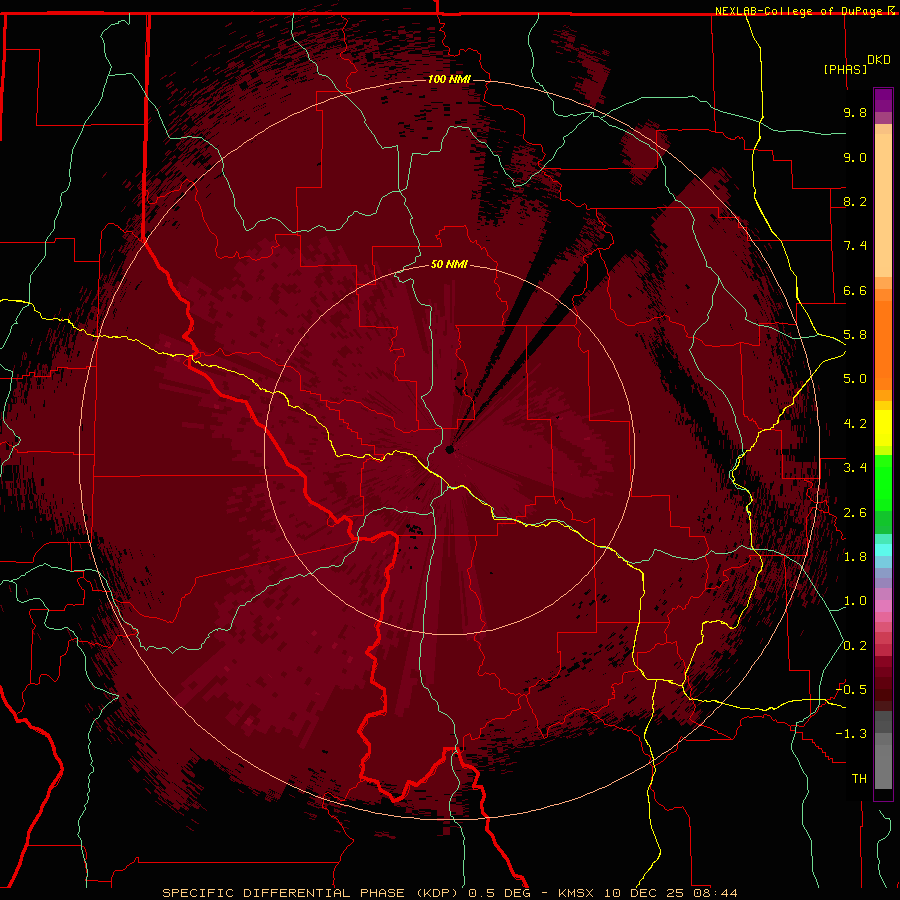The height and width of the screenshot is (900, 900).
Task: Click the 5.0 color scale value
Action: pos(855,379)
